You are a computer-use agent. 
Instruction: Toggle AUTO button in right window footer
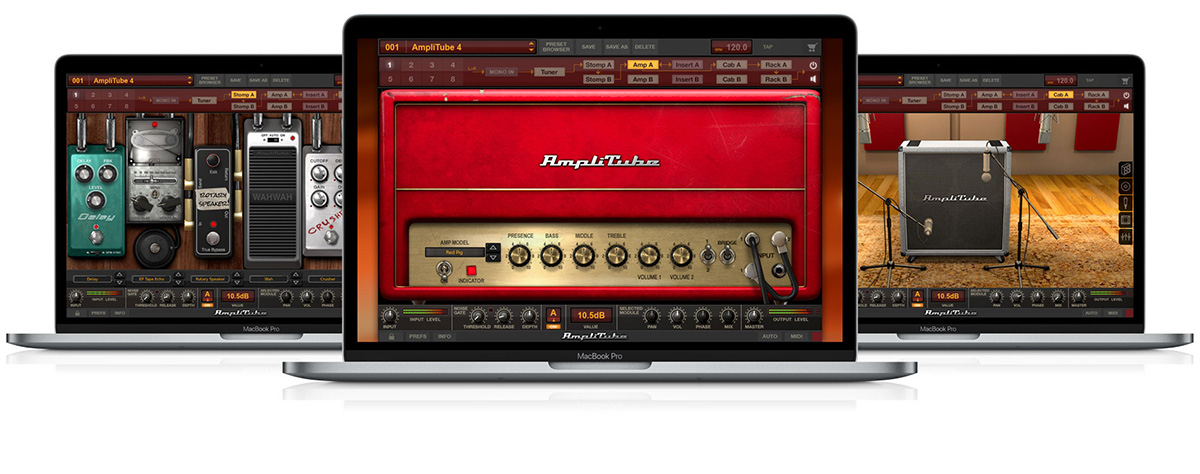pyautogui.click(x=1092, y=312)
